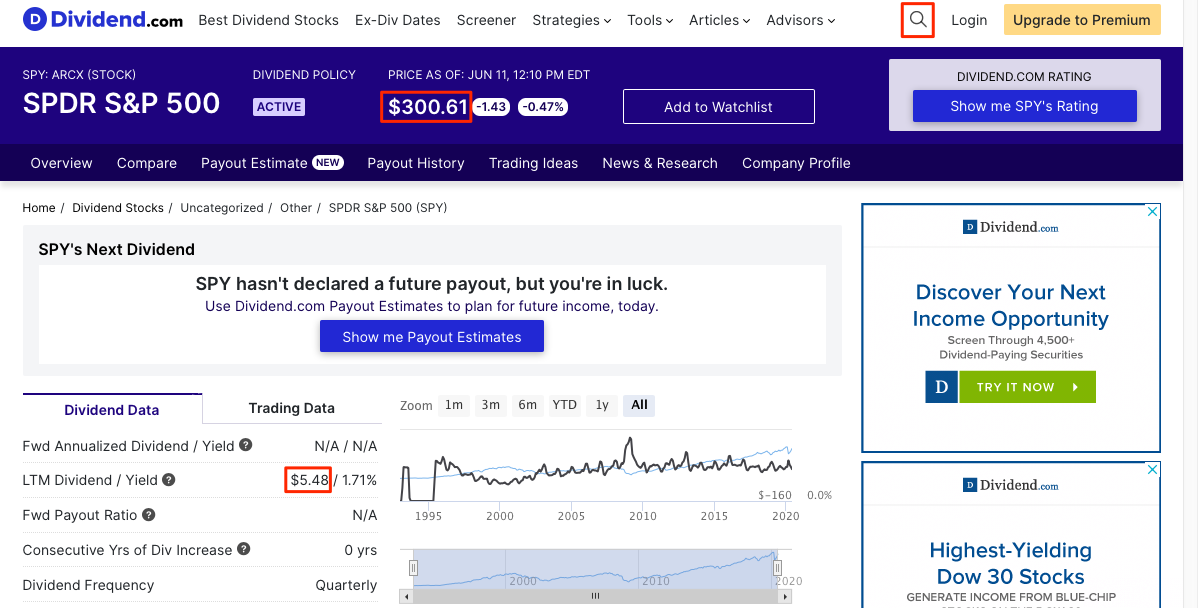Open the site search magnifier icon
Image resolution: width=1198 pixels, height=608 pixels.
pyautogui.click(x=918, y=20)
